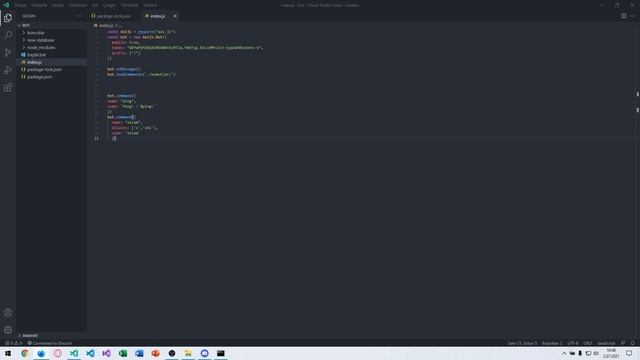Open the Extensions view
This screenshot has height=360, width=640.
coord(8,88)
